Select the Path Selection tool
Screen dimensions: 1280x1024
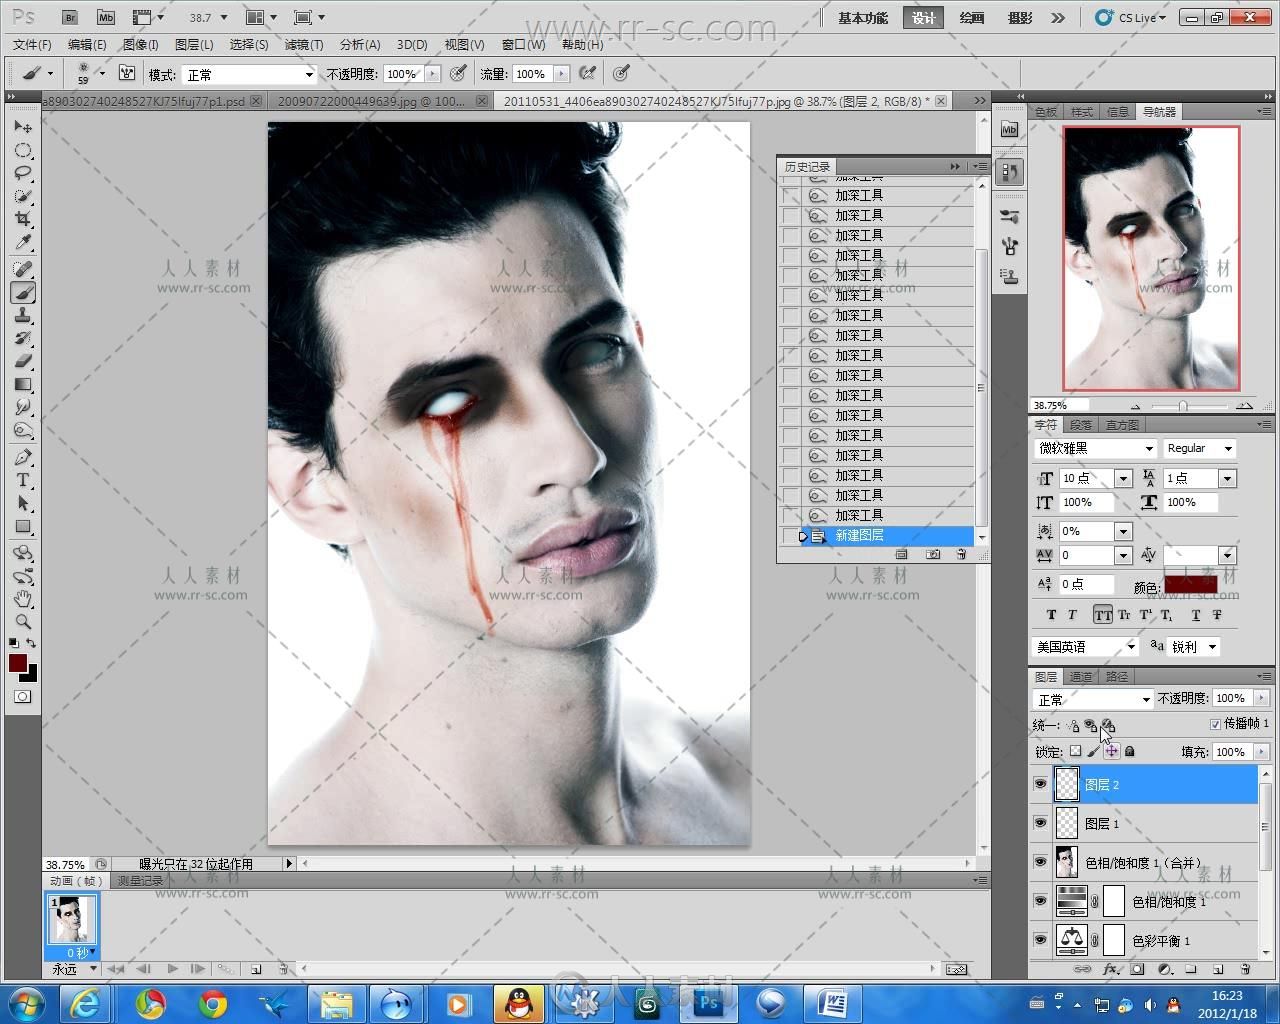point(23,503)
